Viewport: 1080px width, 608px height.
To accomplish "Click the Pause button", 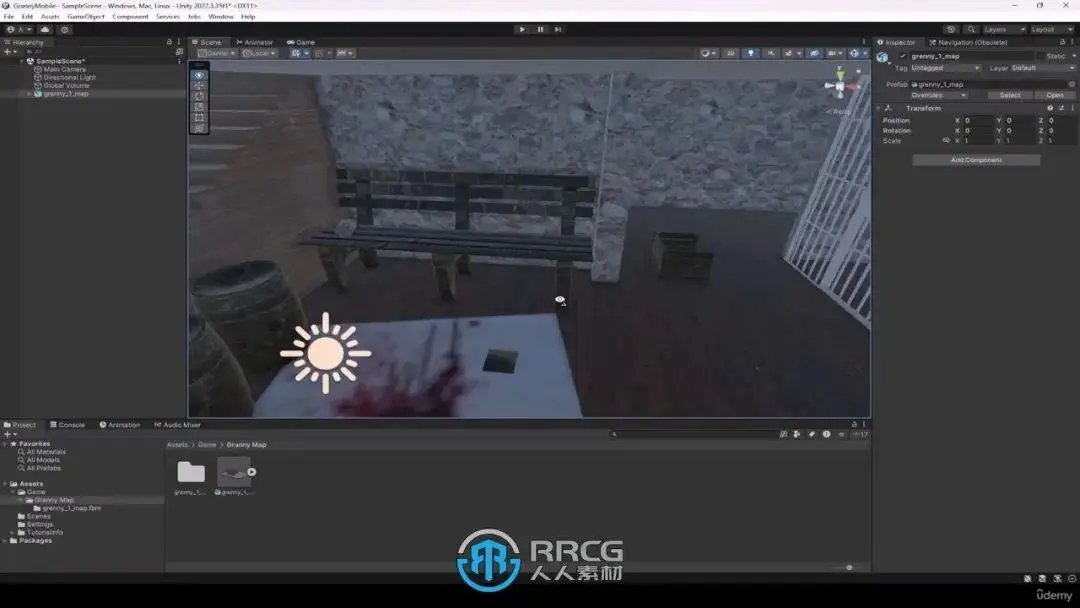I will tap(540, 30).
